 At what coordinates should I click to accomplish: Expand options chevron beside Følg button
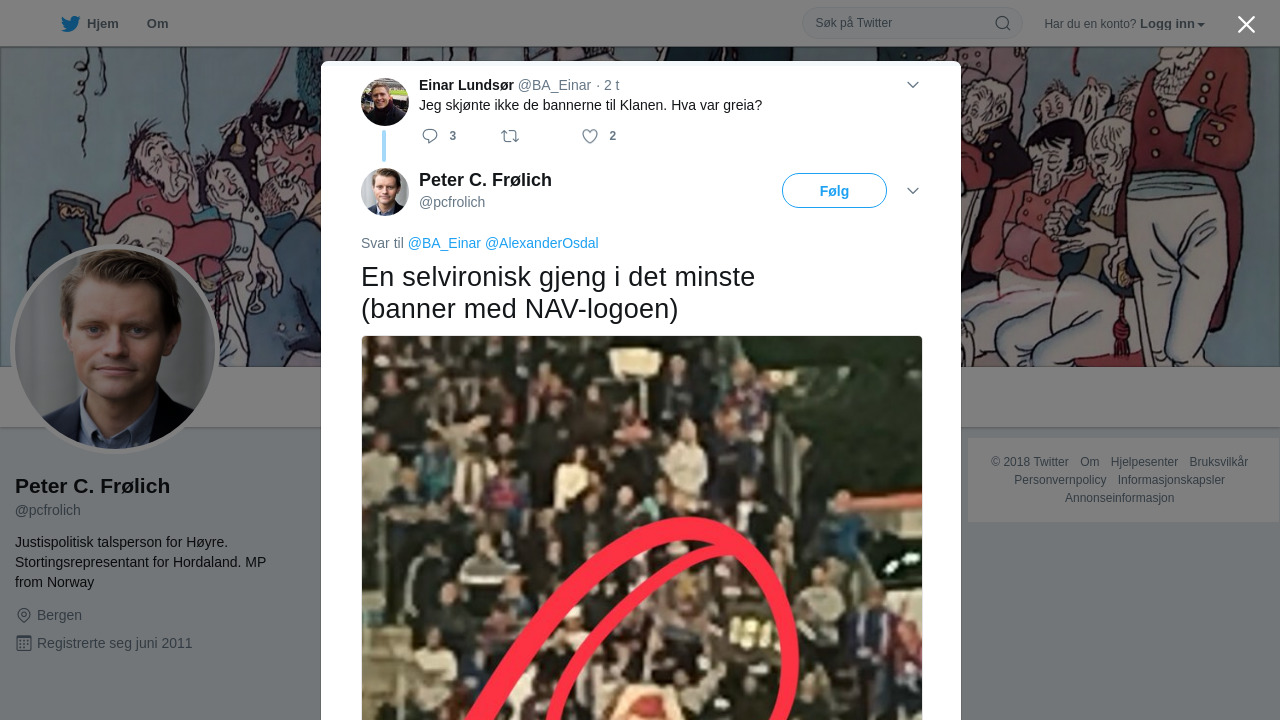pyautogui.click(x=913, y=191)
